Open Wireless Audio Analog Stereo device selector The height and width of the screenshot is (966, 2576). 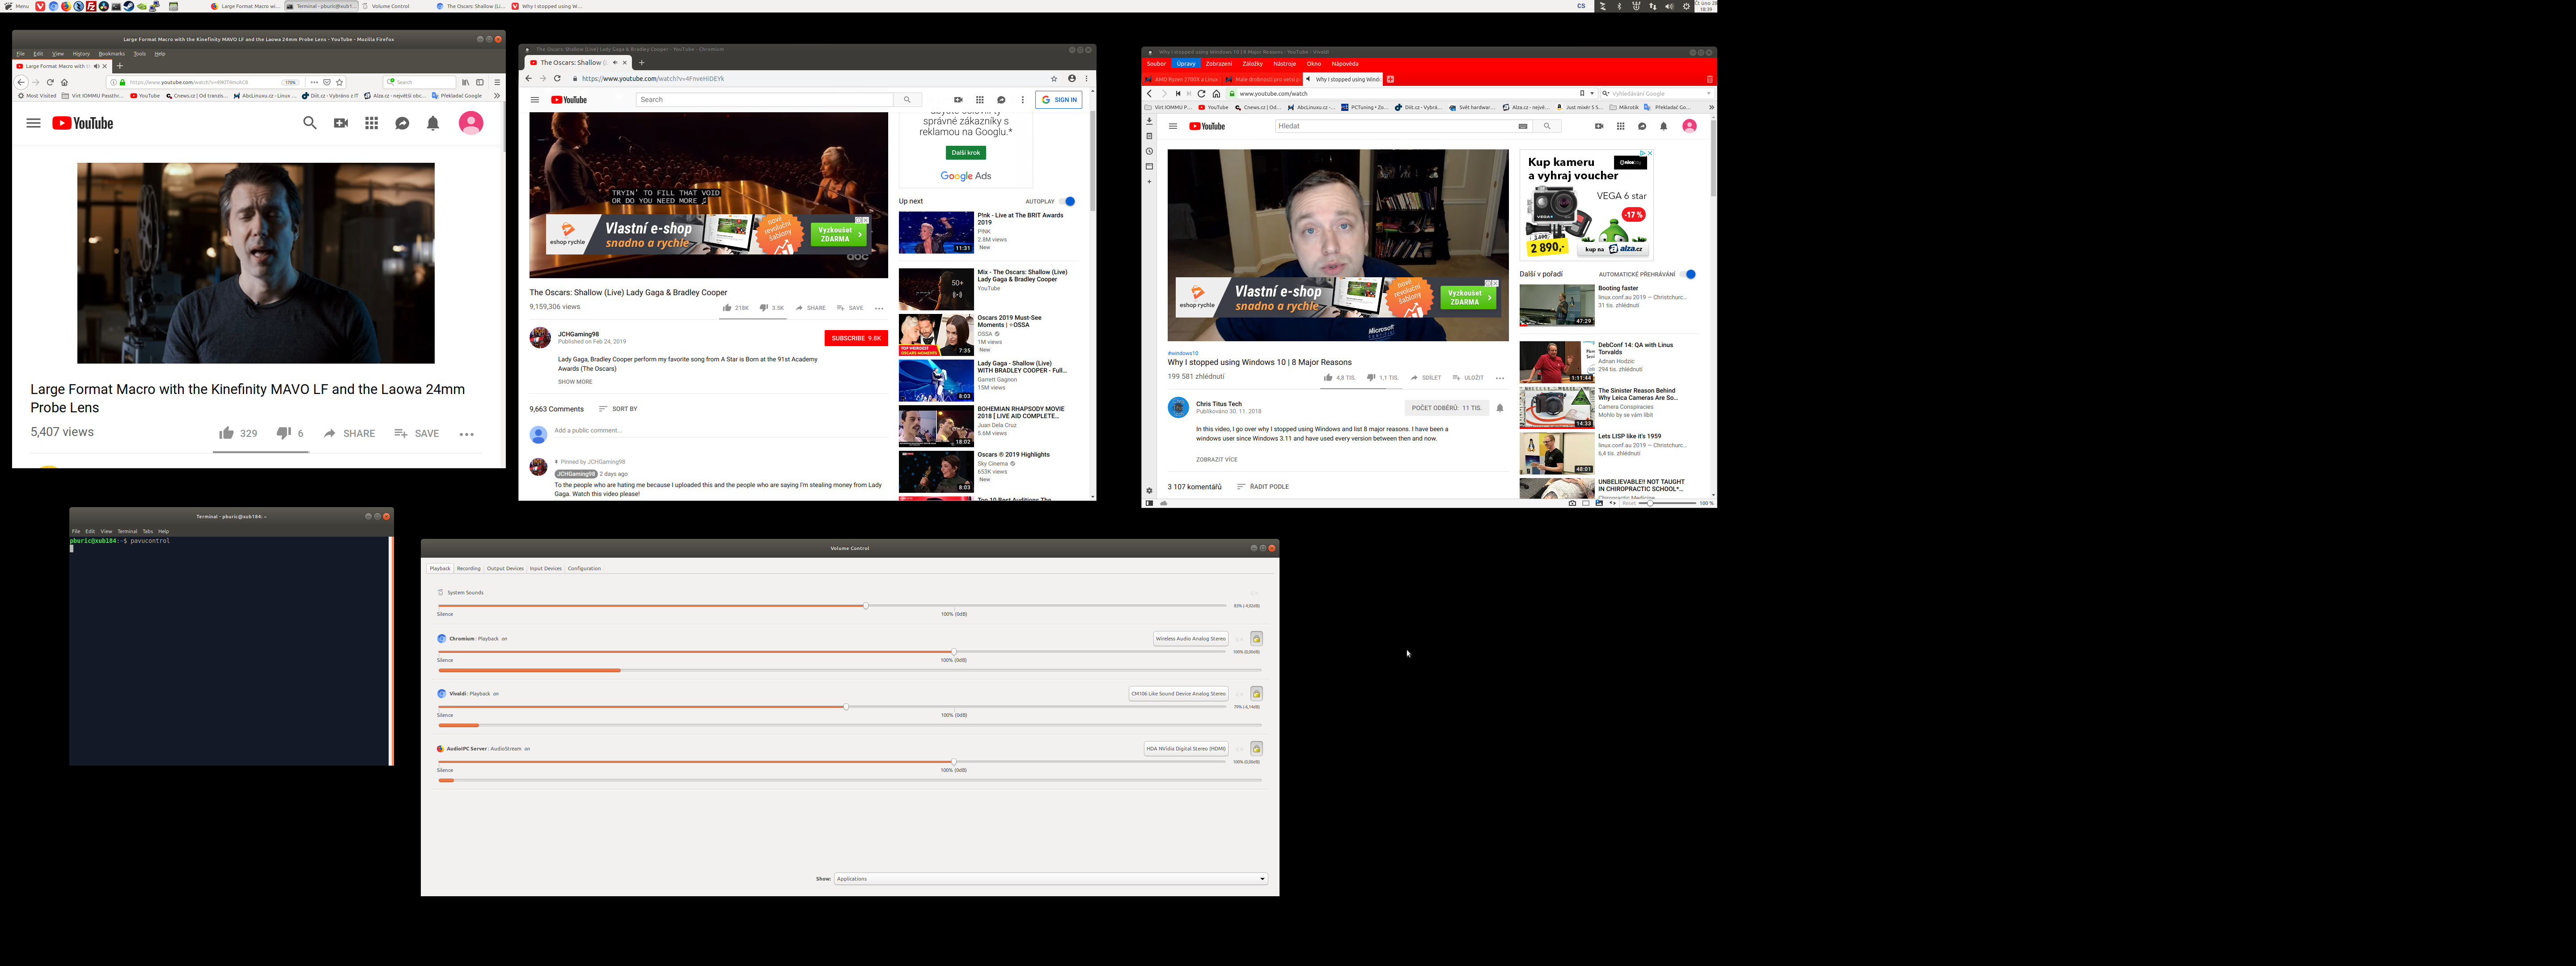(x=1190, y=638)
